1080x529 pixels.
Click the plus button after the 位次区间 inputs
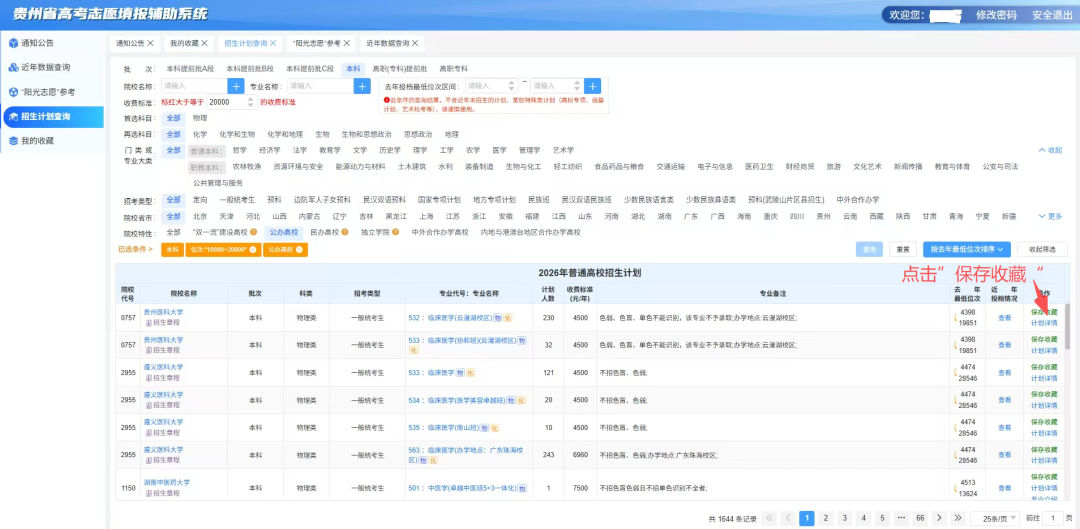592,86
